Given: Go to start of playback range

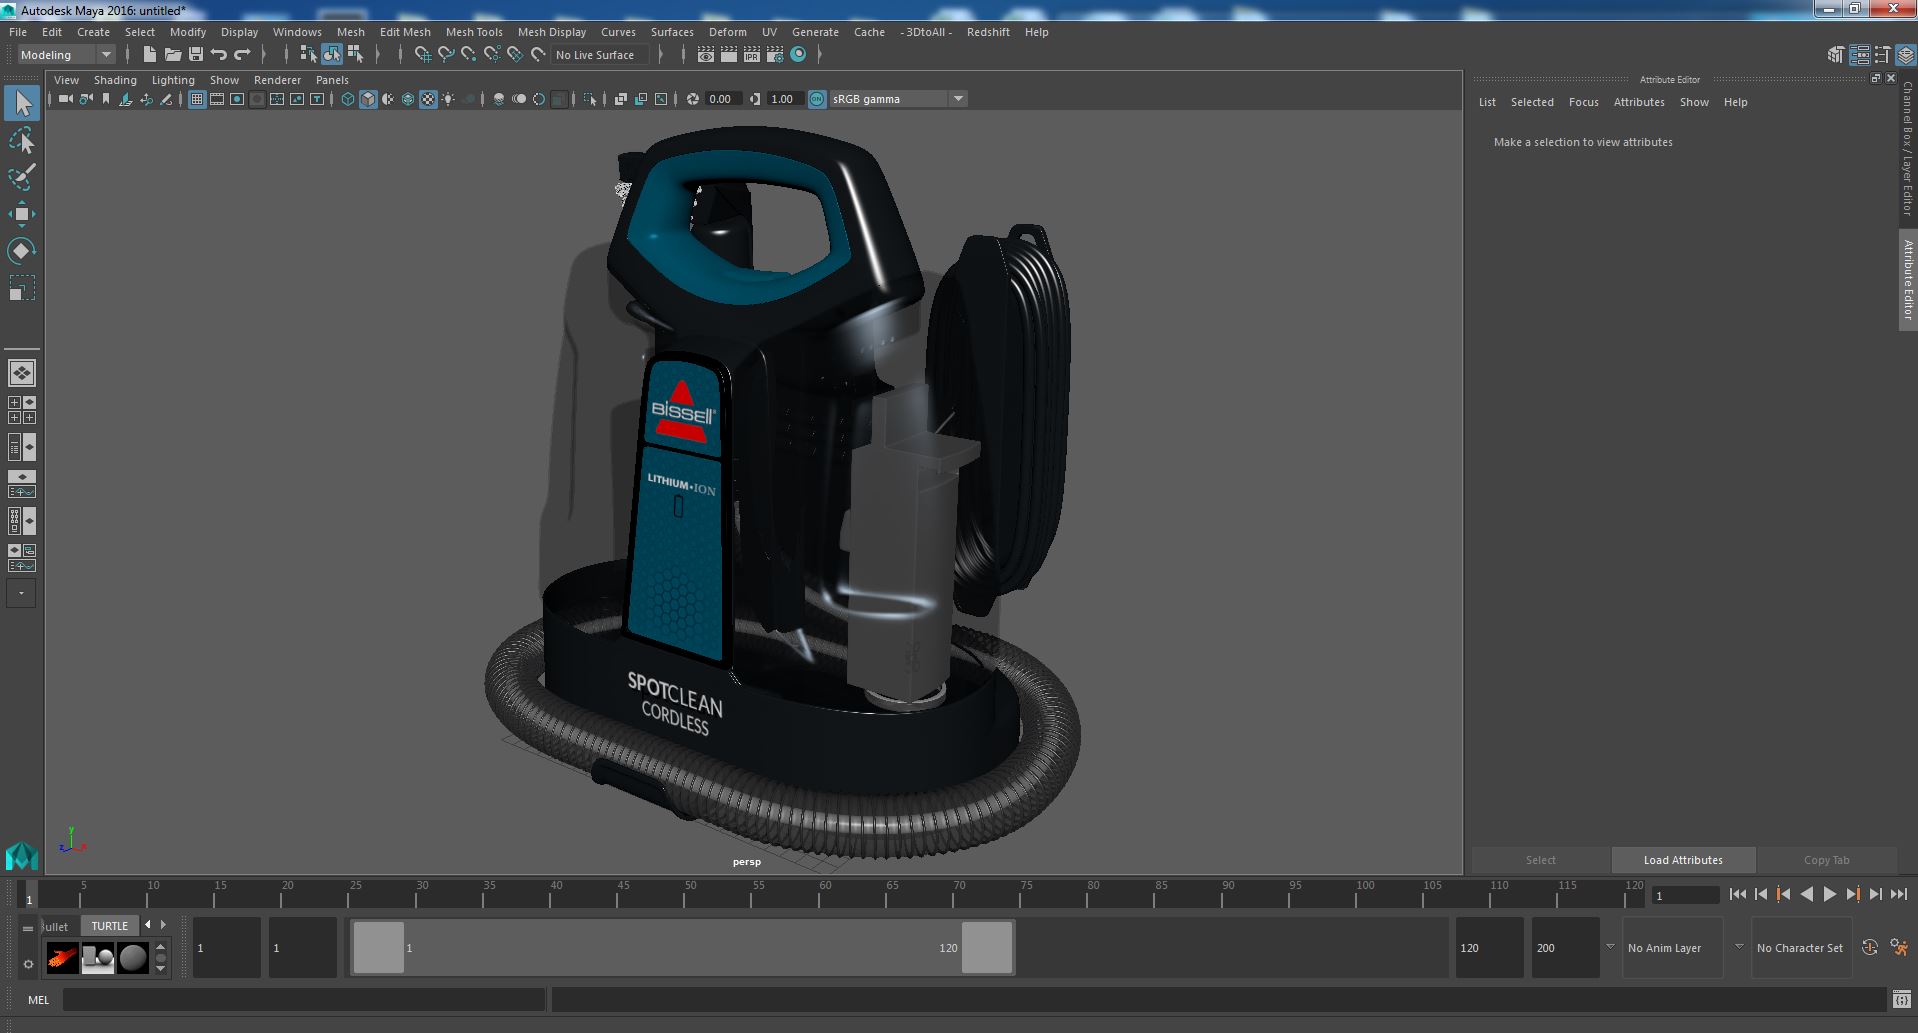Looking at the screenshot, I should [1737, 895].
